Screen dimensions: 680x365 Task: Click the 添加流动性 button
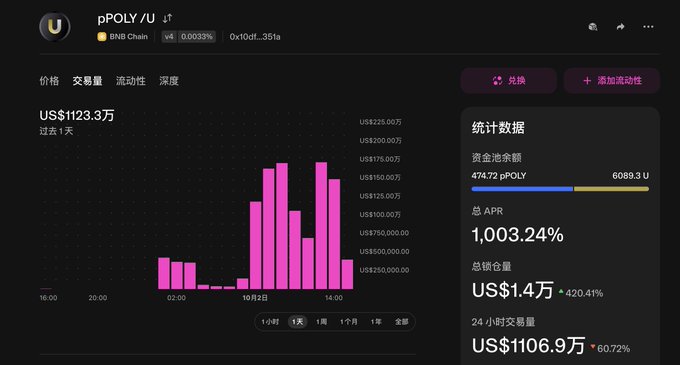pos(612,81)
